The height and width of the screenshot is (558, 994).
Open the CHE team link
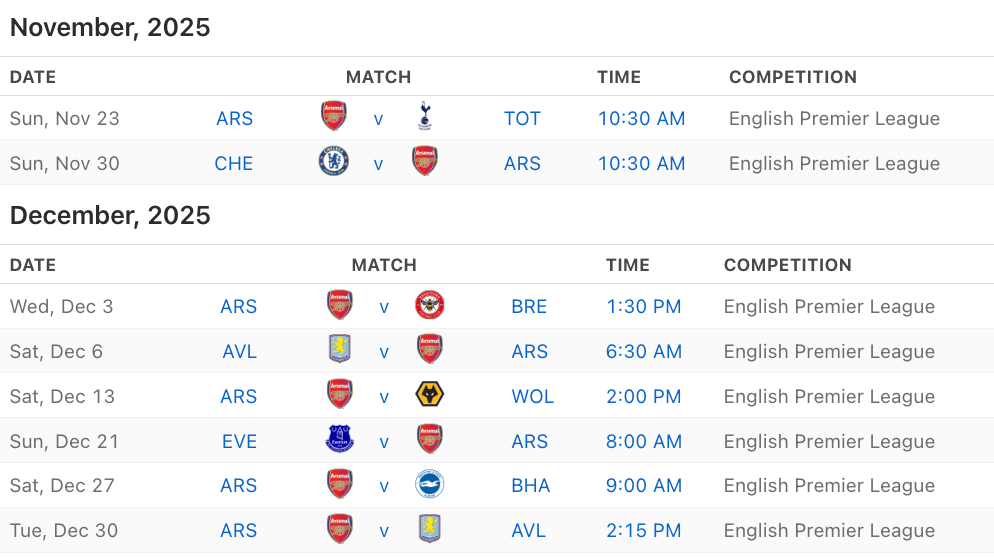(x=234, y=164)
